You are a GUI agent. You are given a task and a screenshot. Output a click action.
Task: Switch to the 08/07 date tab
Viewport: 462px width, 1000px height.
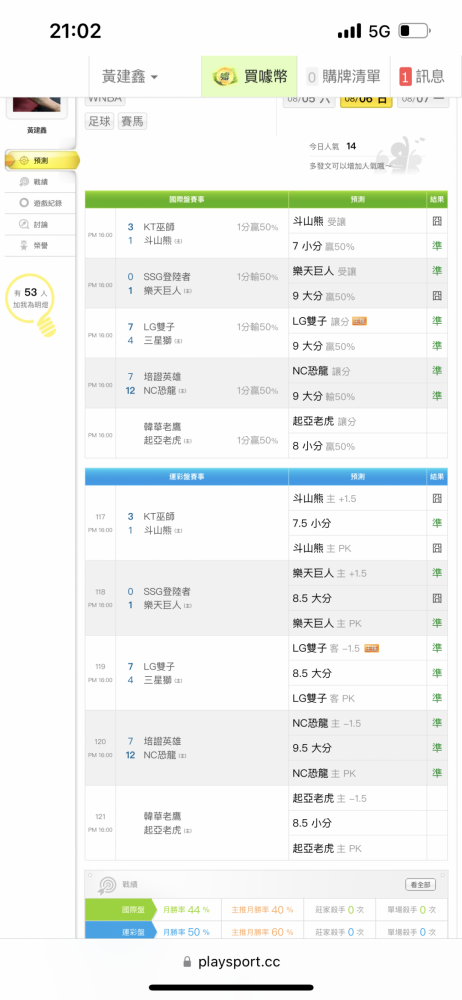422,99
